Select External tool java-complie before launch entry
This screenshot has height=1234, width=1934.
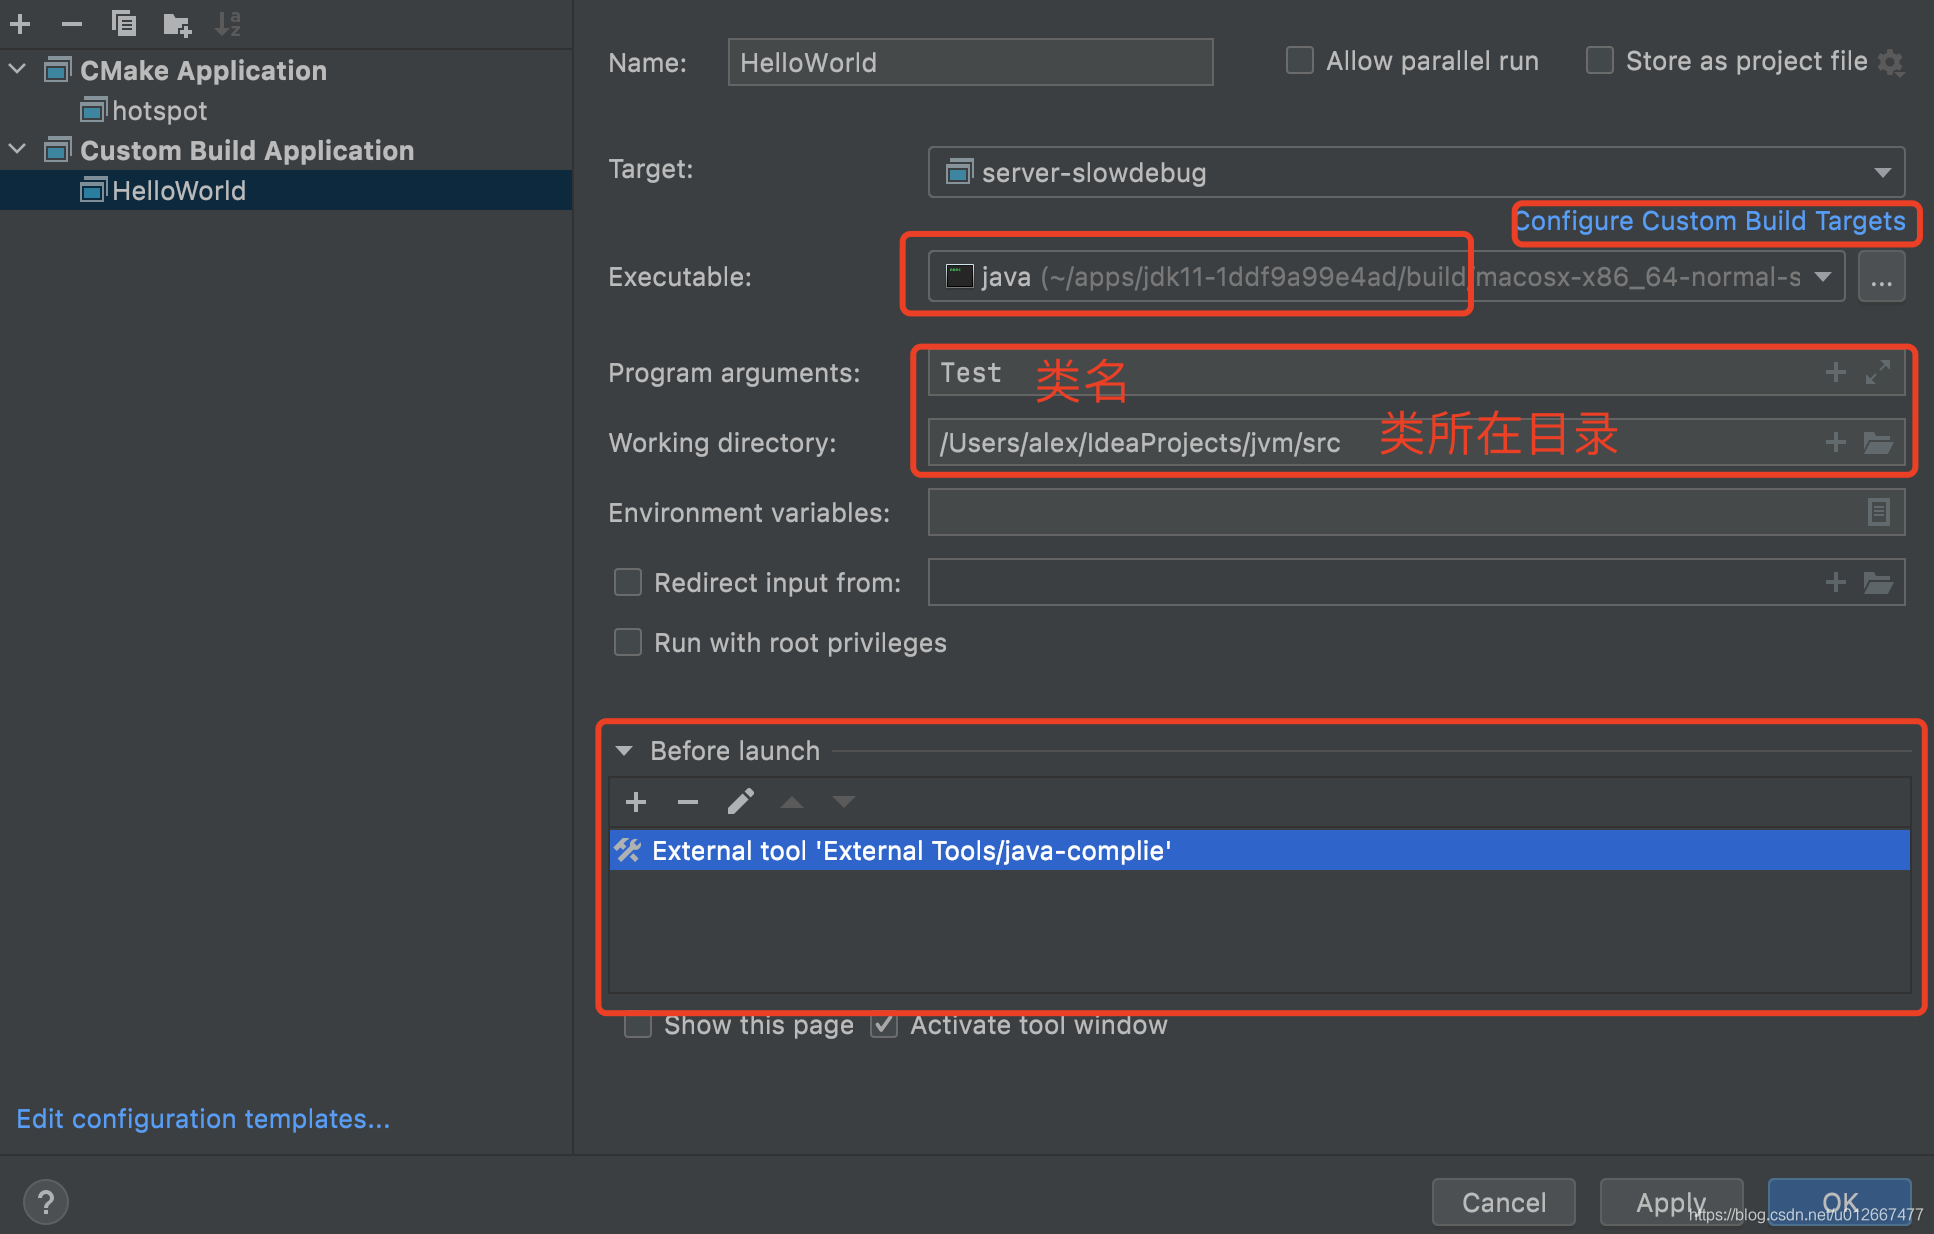coord(1259,849)
